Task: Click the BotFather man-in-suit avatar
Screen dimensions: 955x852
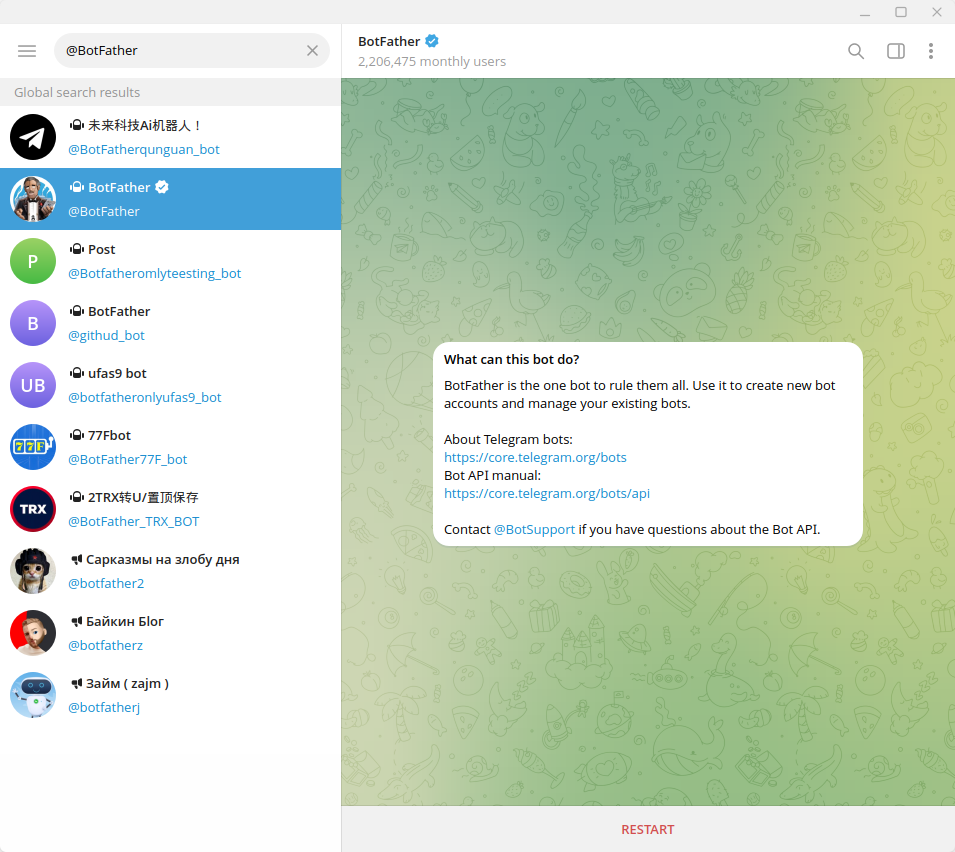Action: point(33,199)
